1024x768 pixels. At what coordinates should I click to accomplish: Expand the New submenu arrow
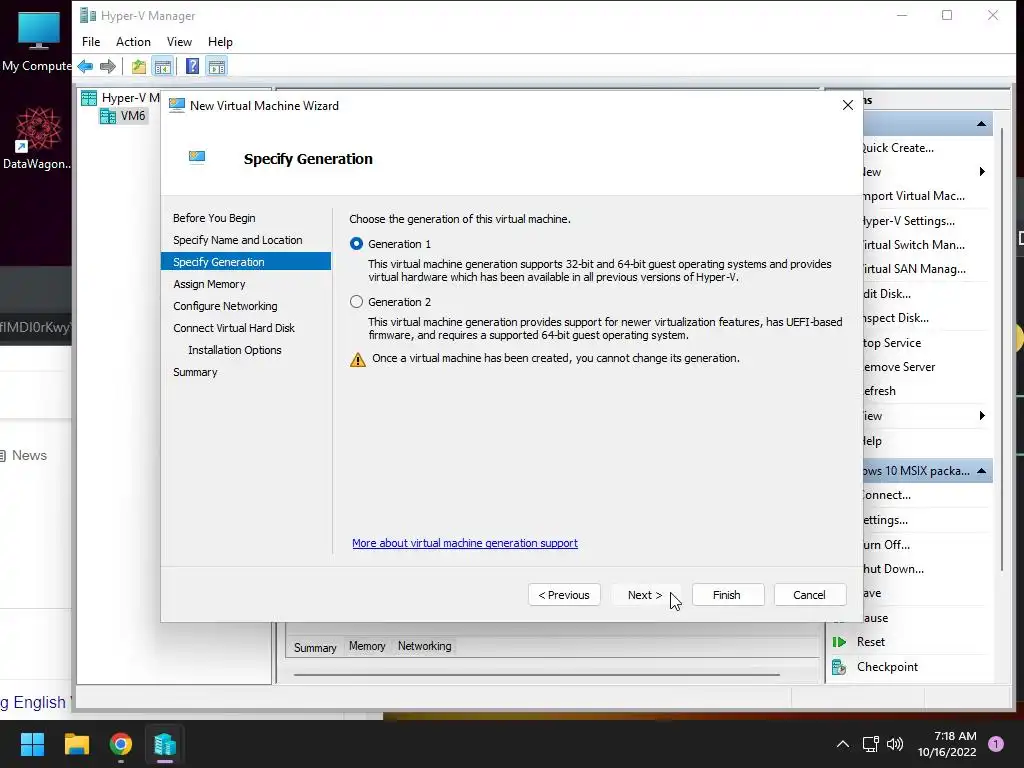[x=982, y=172]
